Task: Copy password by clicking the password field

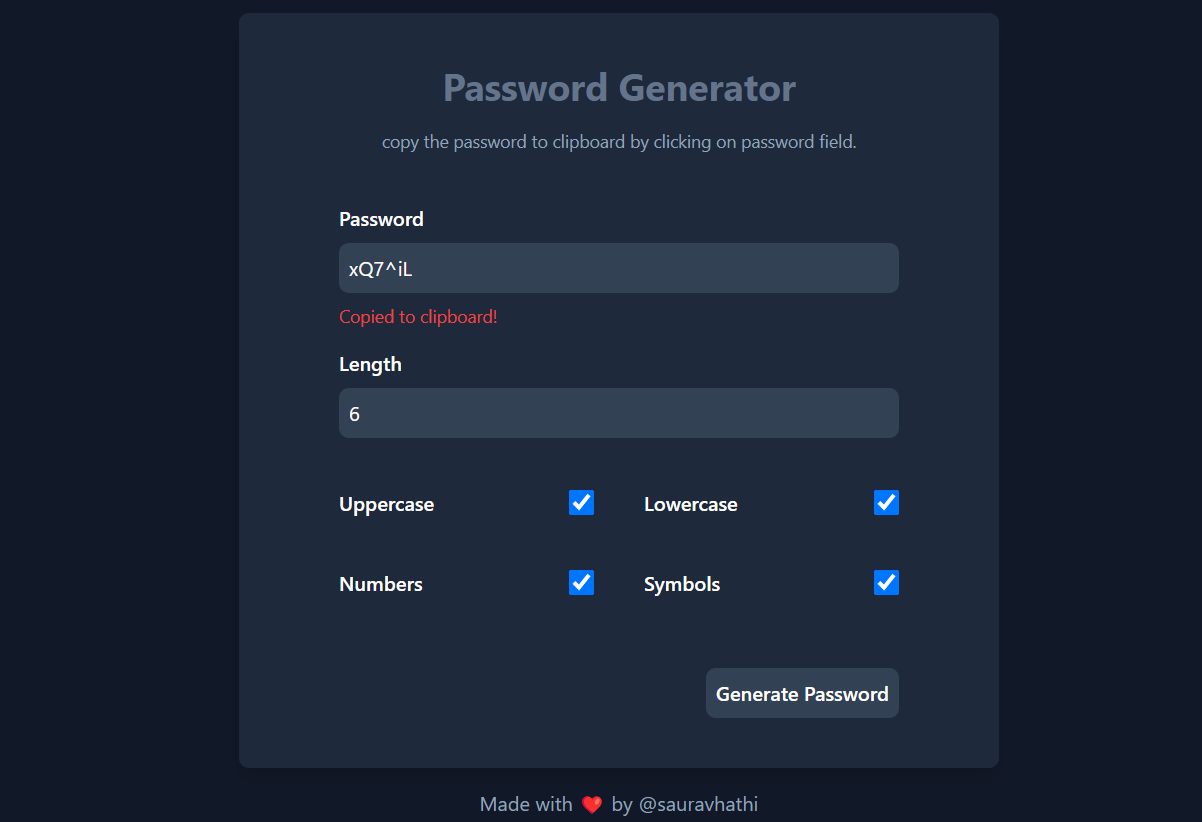Action: click(618, 268)
